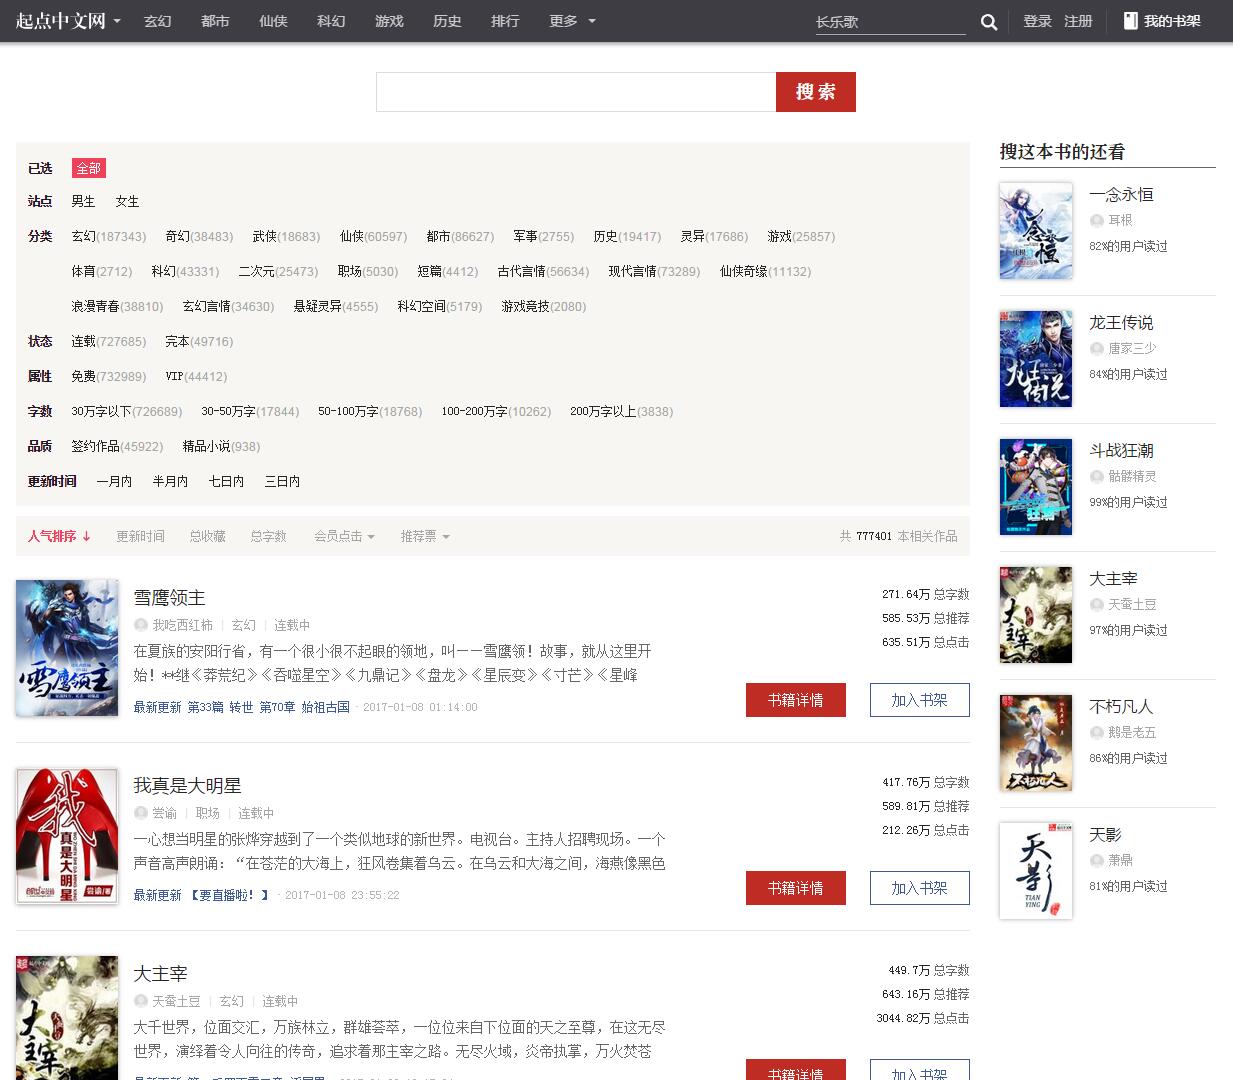The width and height of the screenshot is (1233, 1080).
Task: Filter by 女生 site
Action: [x=127, y=201]
